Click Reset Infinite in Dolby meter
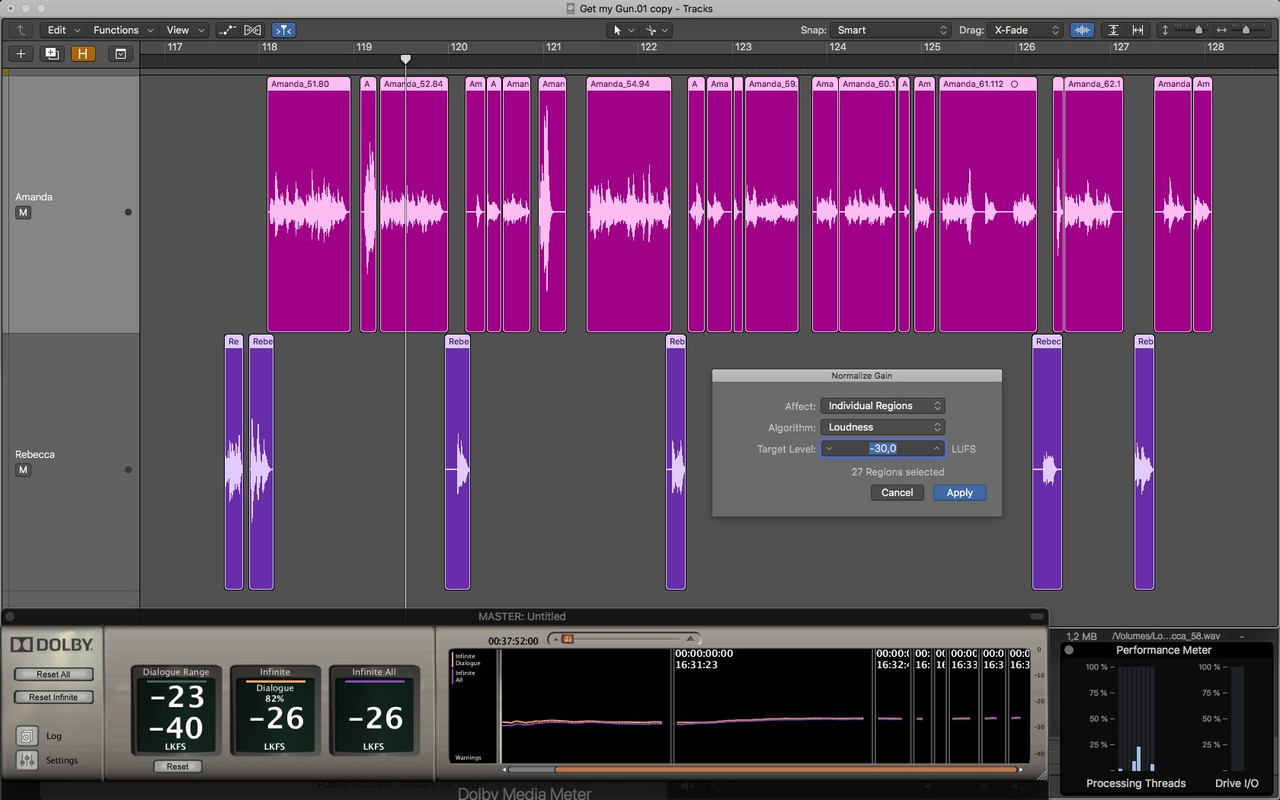The image size is (1280, 800). coord(53,697)
